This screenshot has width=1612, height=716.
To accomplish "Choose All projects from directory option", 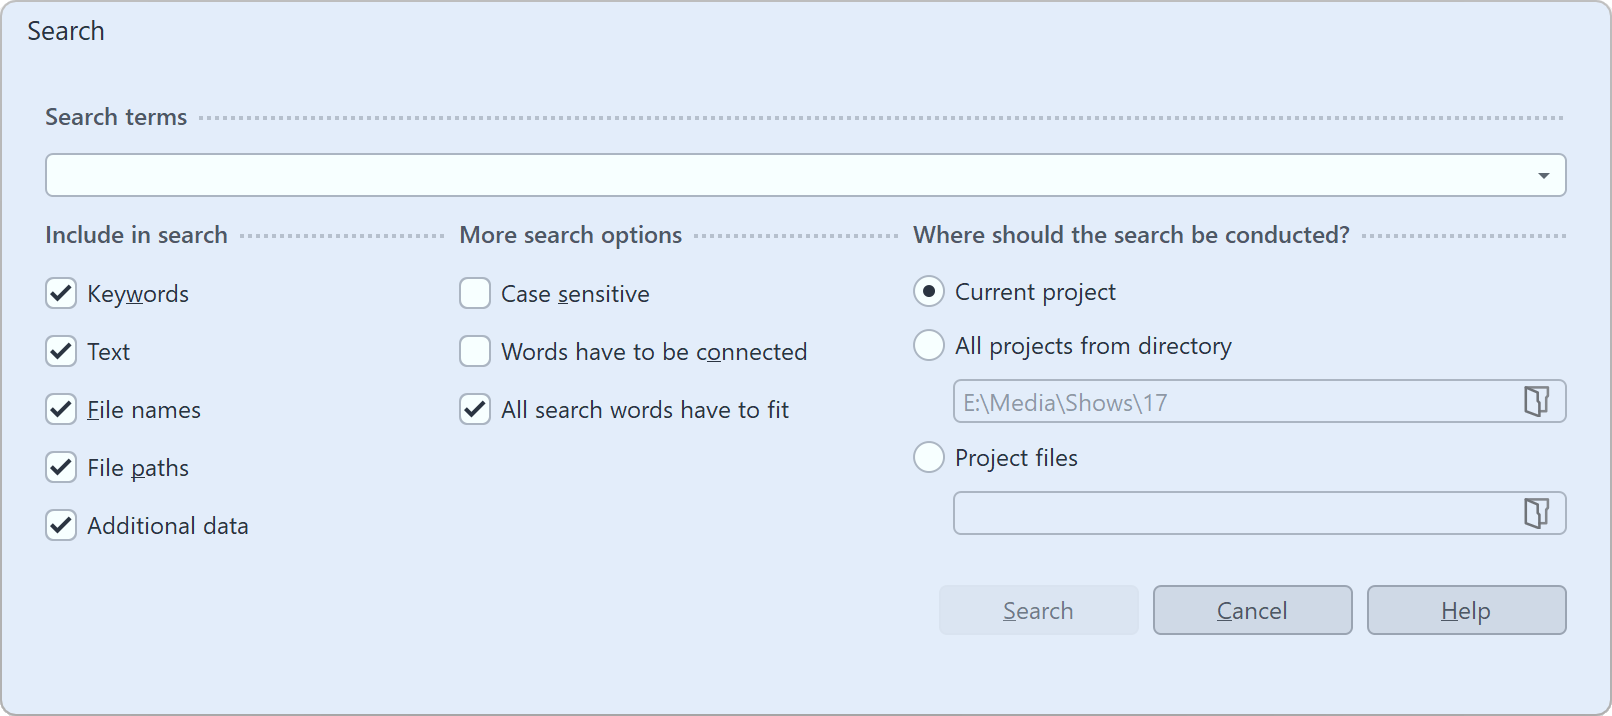I will point(928,345).
